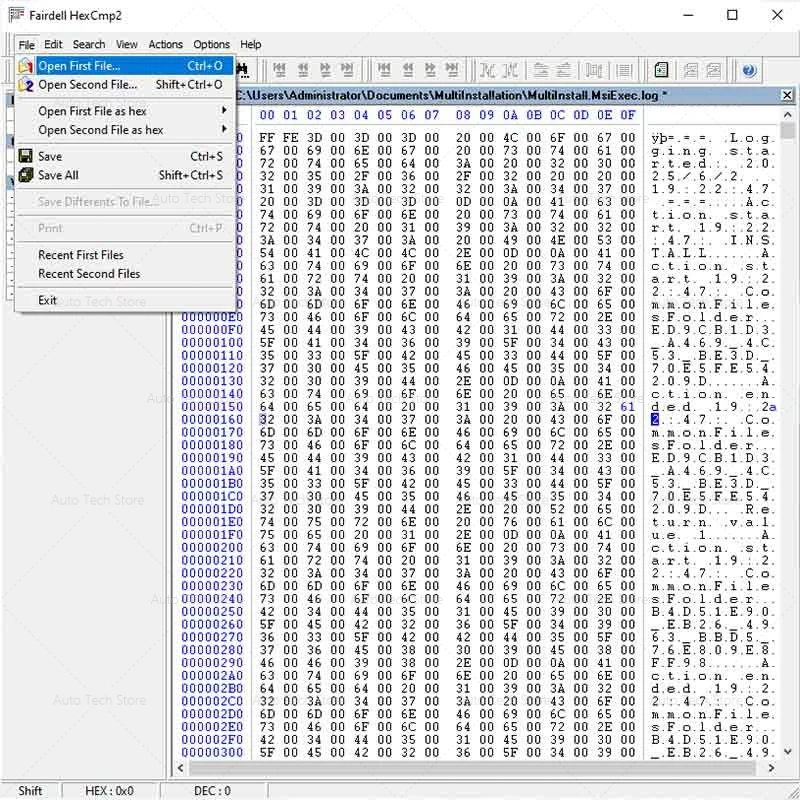The width and height of the screenshot is (800, 800).
Task: Click the file path title MultiInstall.MsiExec.log
Action: point(452,95)
